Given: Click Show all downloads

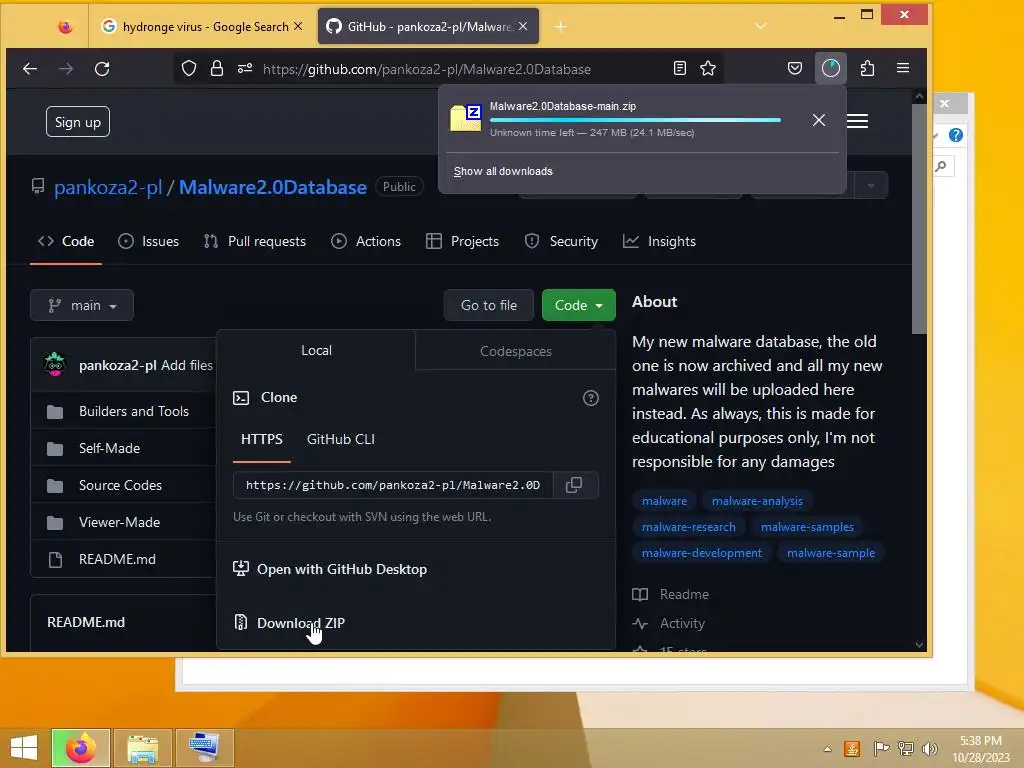Looking at the screenshot, I should pyautogui.click(x=503, y=171).
